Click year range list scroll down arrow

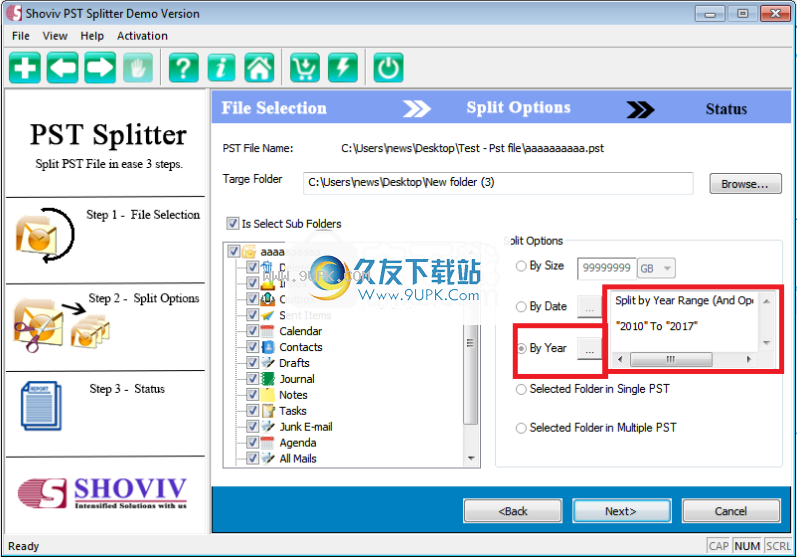tap(767, 343)
